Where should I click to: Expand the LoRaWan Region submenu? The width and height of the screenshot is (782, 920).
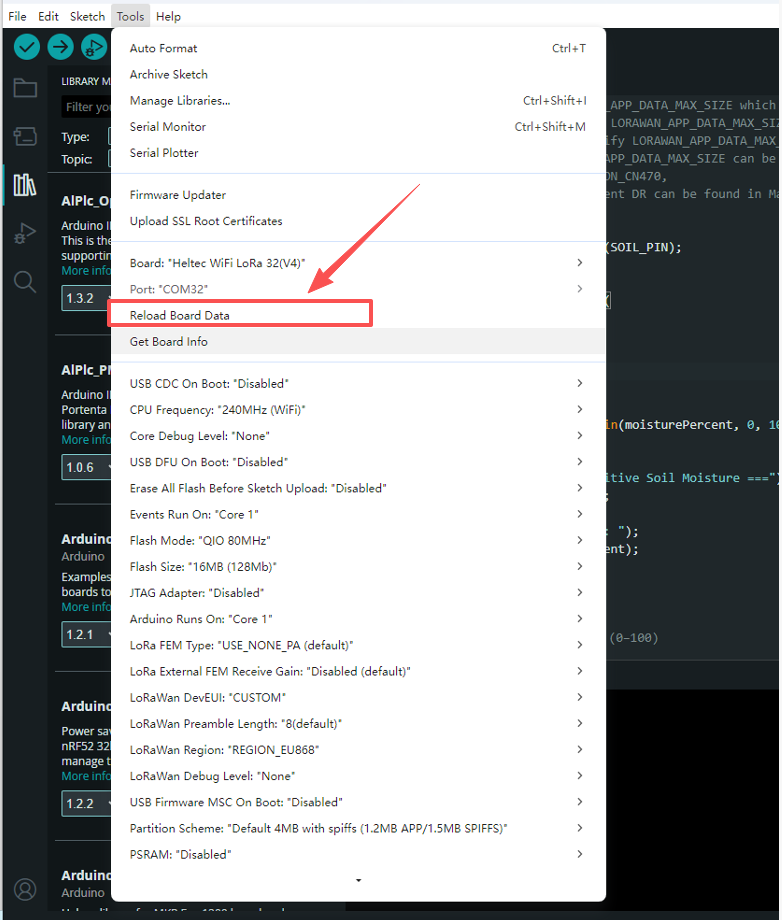coord(358,750)
